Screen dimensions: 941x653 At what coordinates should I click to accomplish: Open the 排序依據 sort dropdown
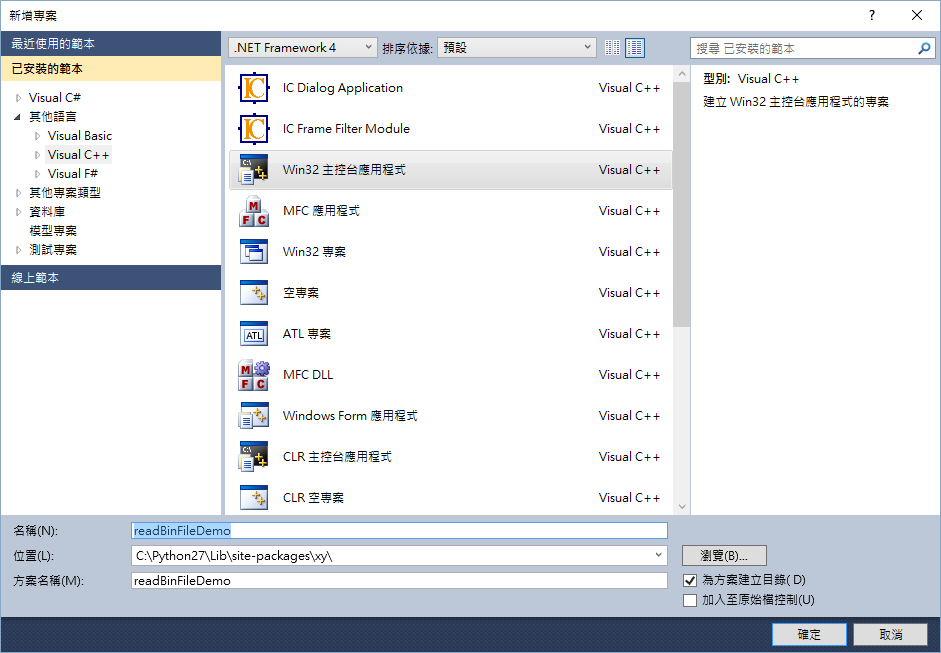tap(517, 48)
